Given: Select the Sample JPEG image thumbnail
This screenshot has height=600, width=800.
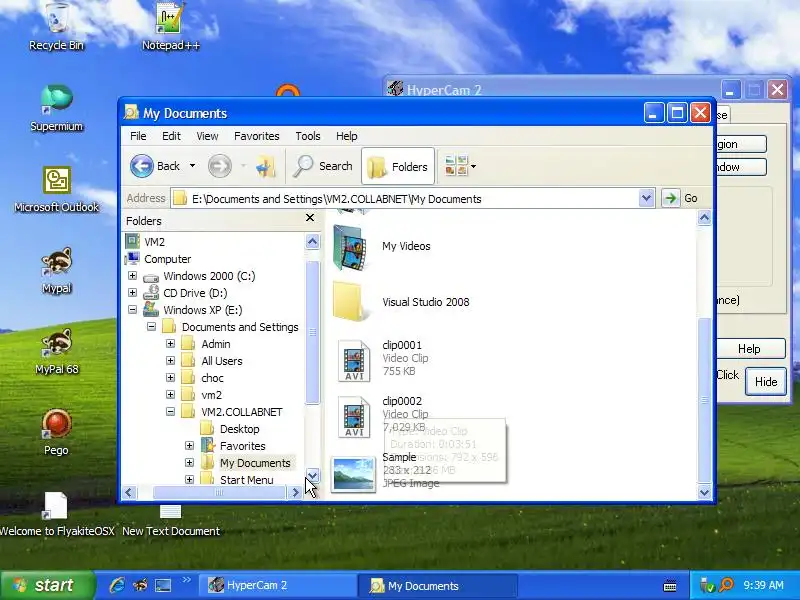Looking at the screenshot, I should point(353,474).
